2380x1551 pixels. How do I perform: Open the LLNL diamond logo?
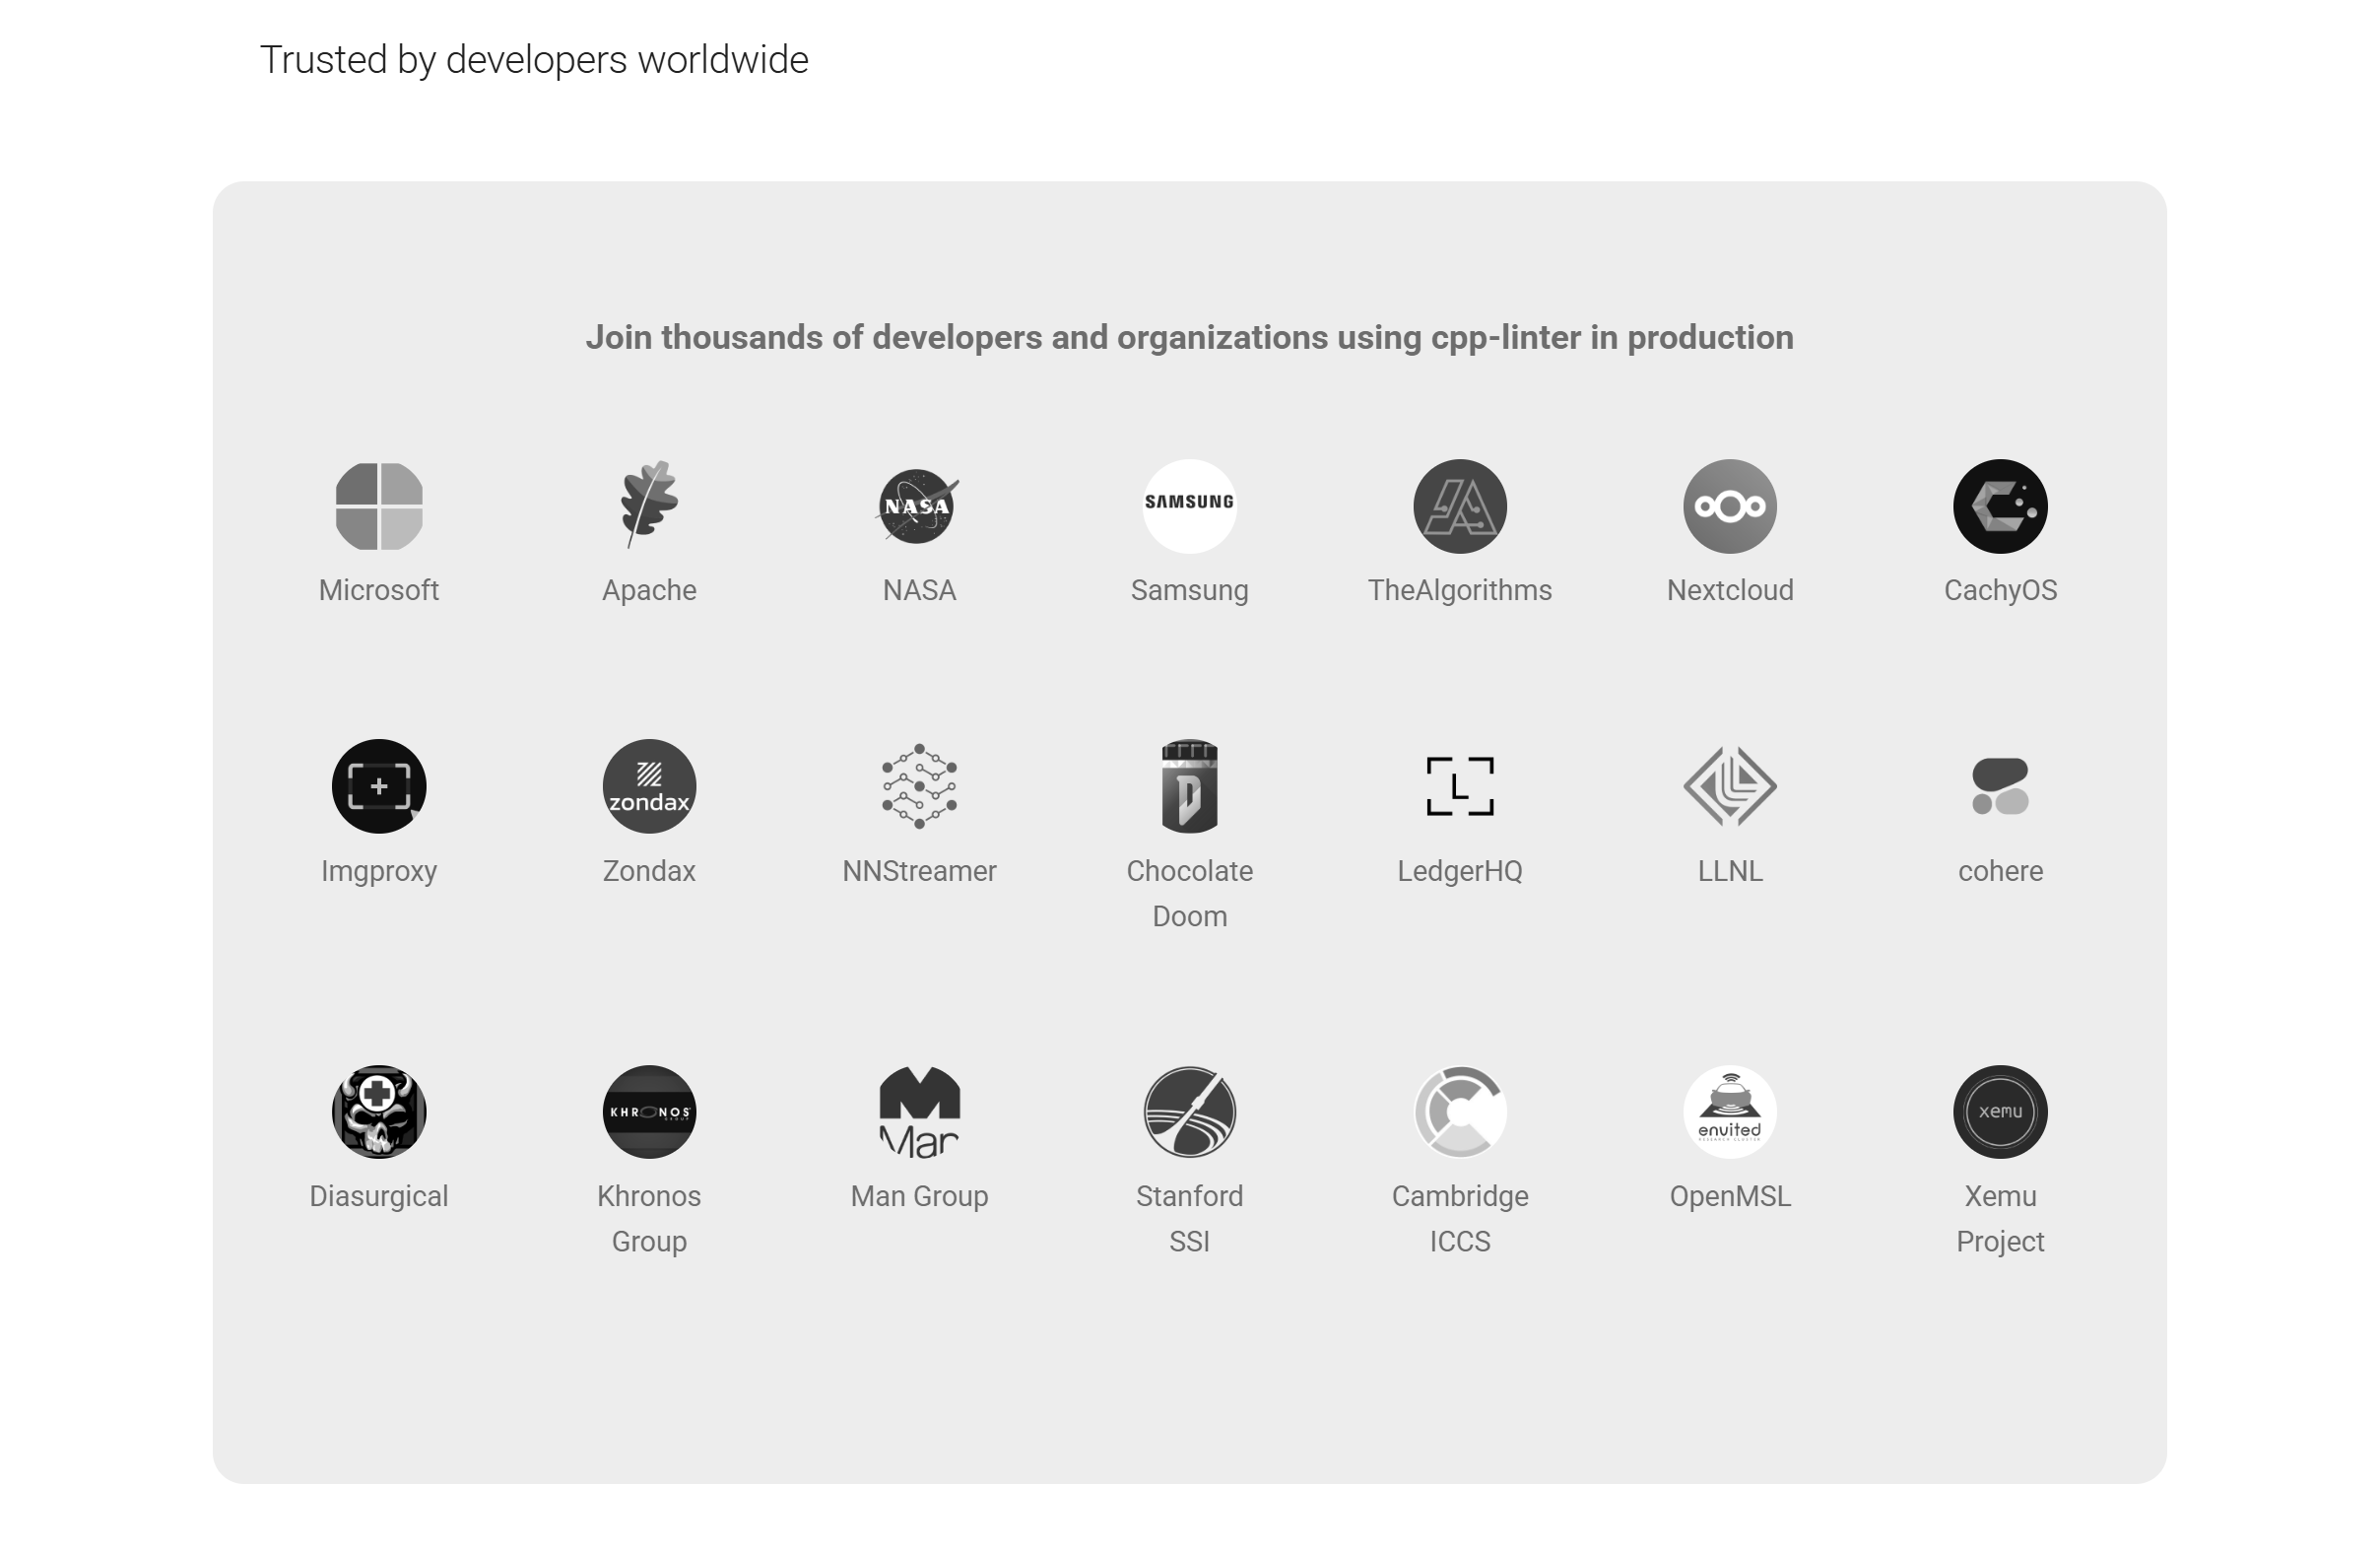tap(1729, 786)
